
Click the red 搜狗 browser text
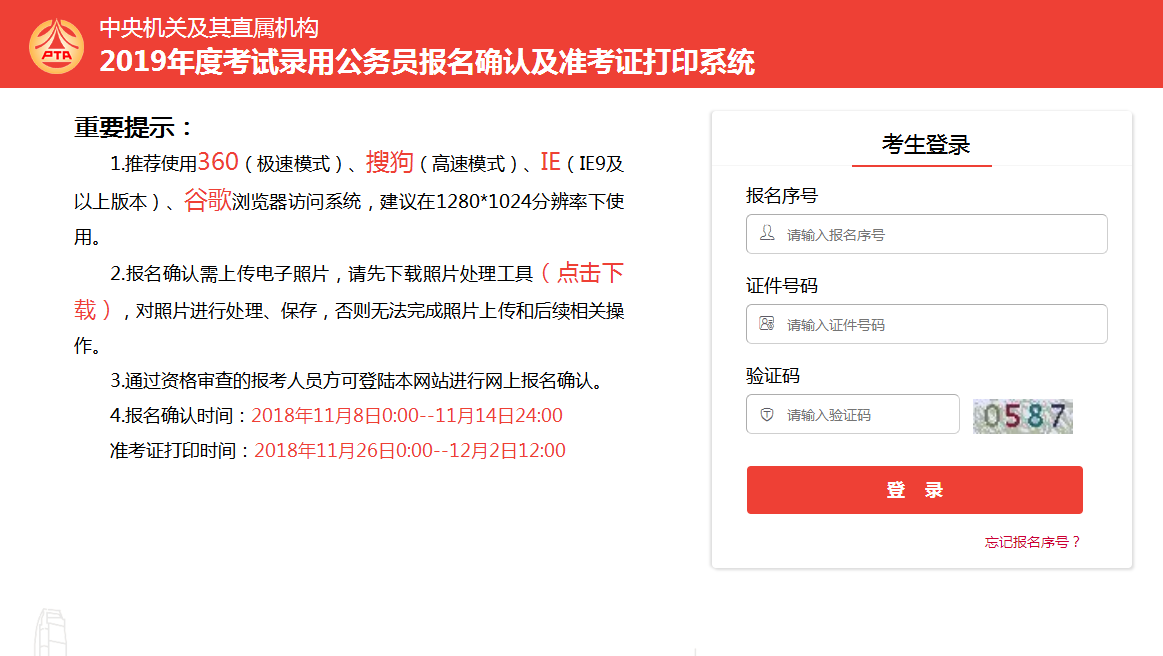coord(389,161)
